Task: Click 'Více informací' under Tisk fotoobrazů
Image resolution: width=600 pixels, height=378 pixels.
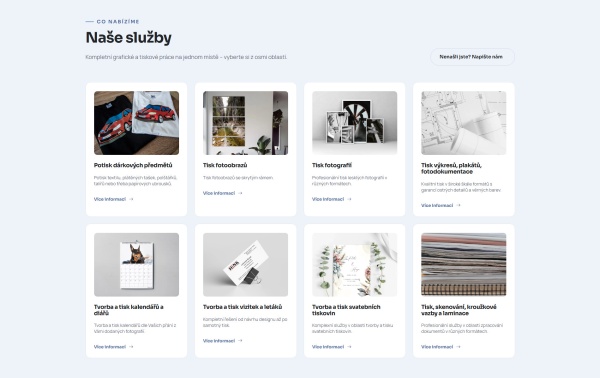Action: tap(219, 193)
